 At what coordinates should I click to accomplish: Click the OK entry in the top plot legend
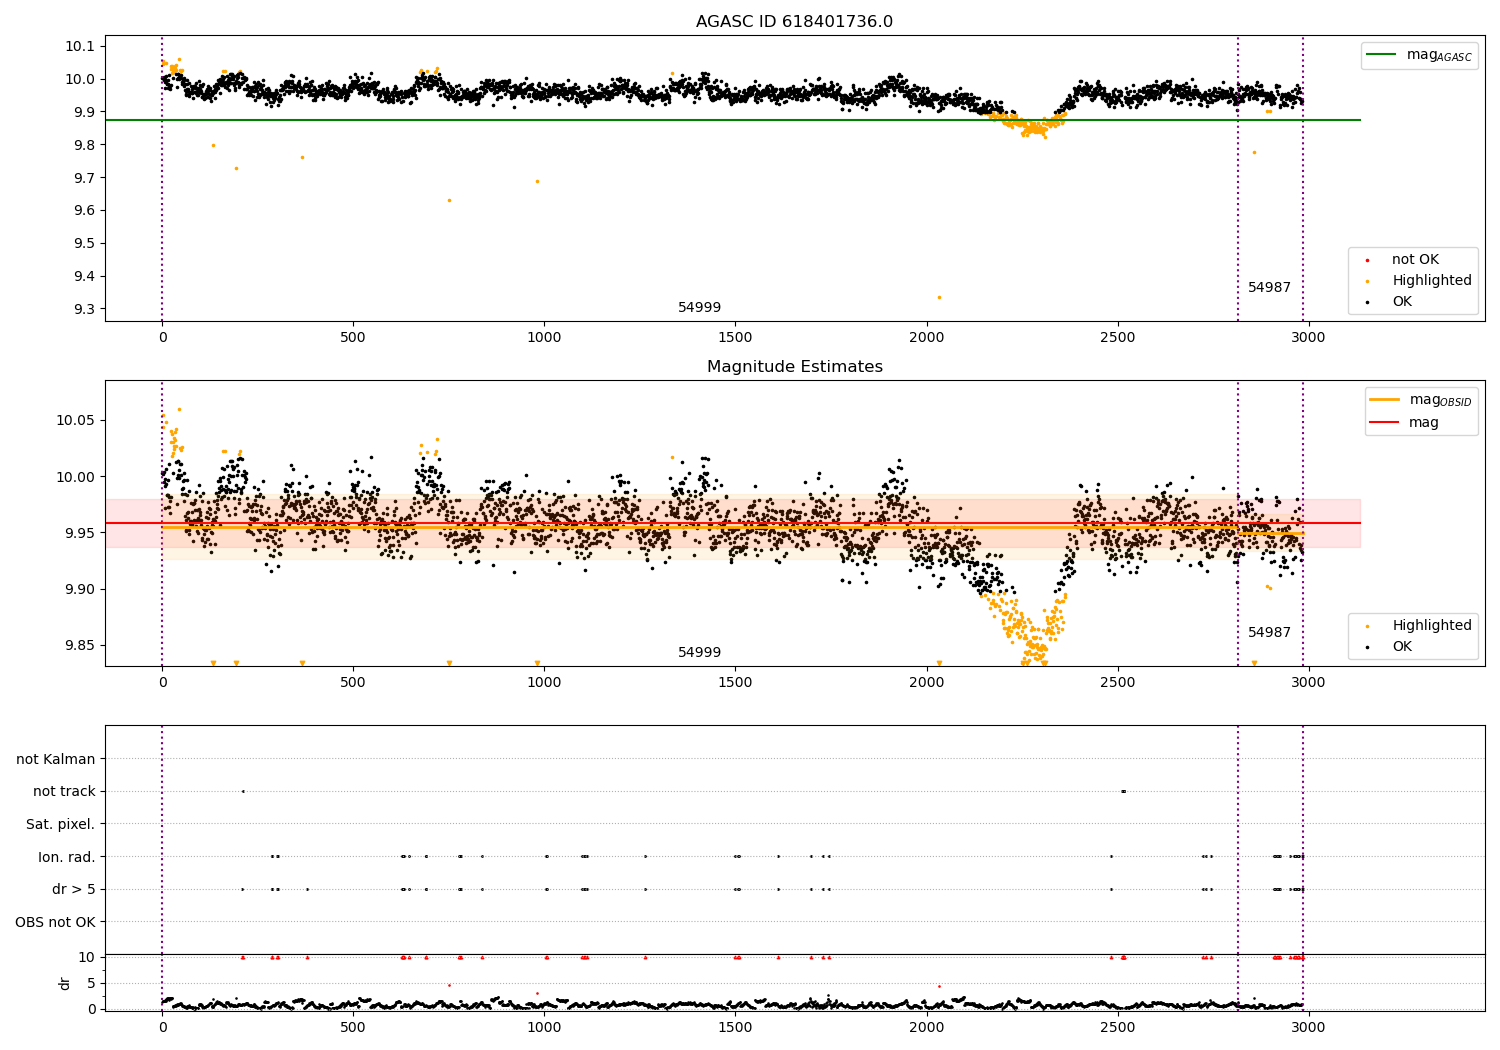click(x=1390, y=302)
